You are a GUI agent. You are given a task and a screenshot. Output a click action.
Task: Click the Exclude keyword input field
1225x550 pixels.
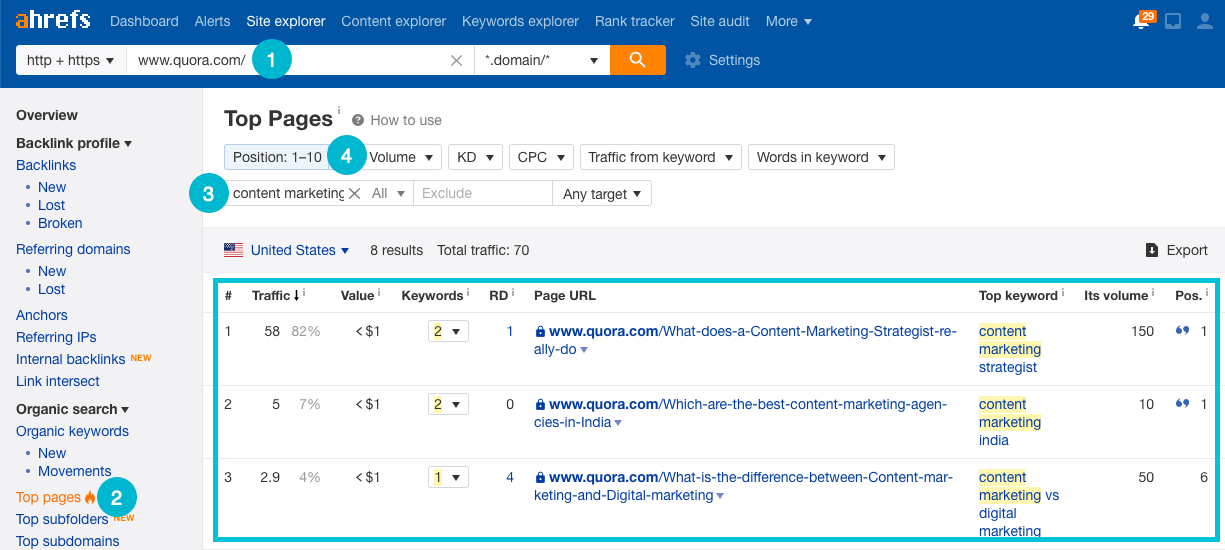point(483,193)
